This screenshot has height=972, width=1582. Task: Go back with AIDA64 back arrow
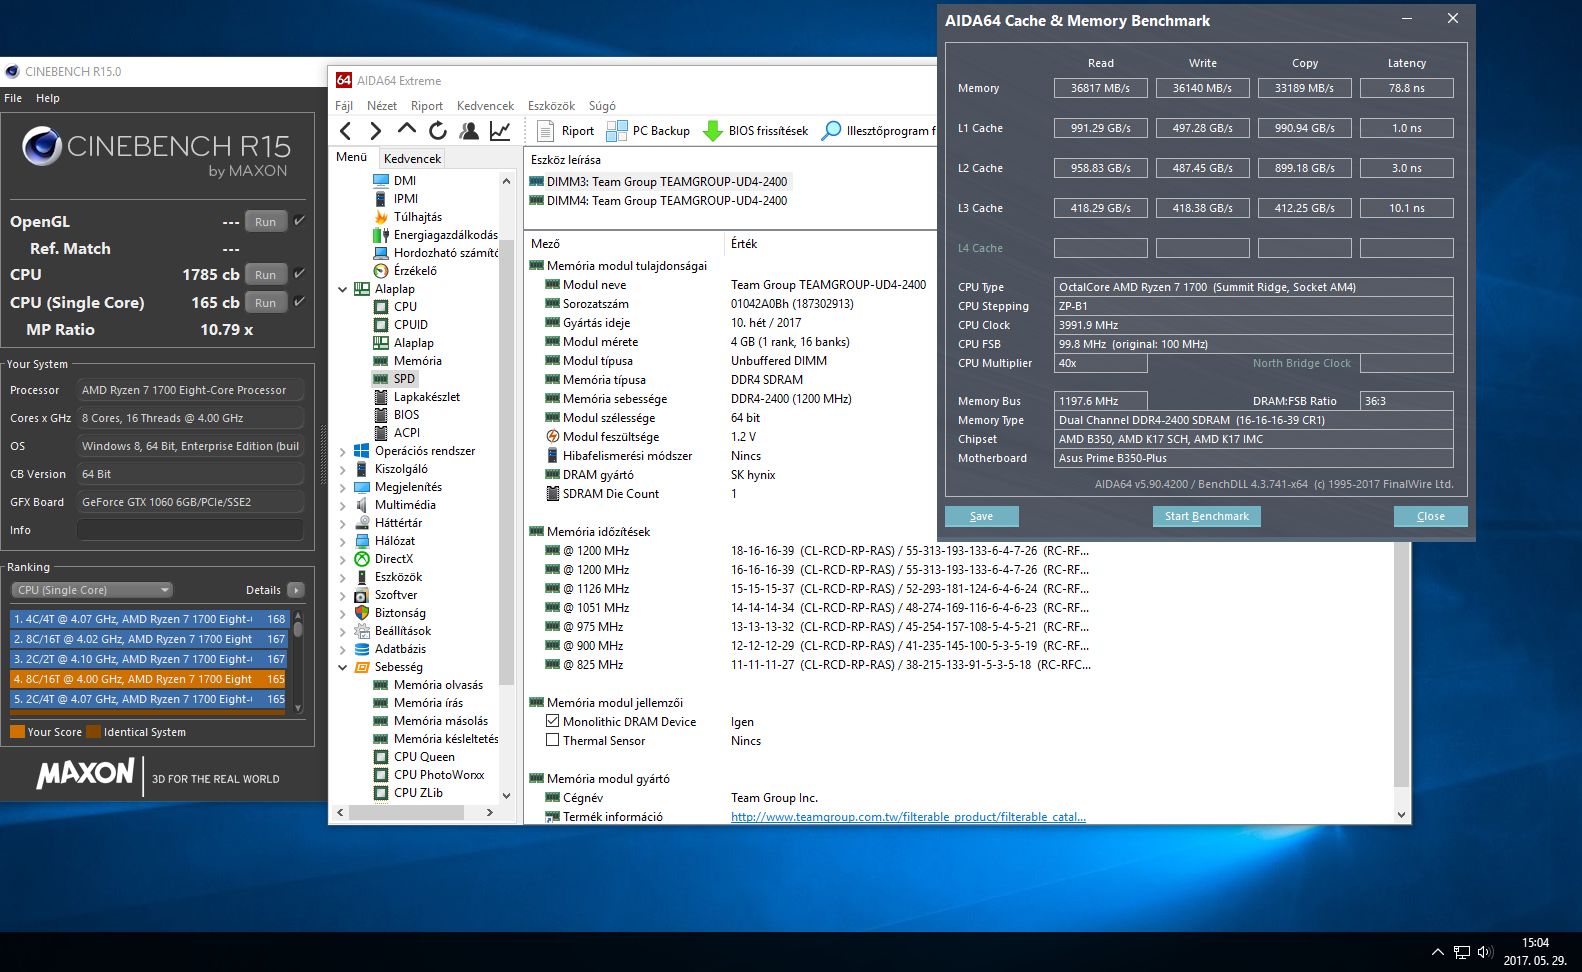tap(346, 130)
